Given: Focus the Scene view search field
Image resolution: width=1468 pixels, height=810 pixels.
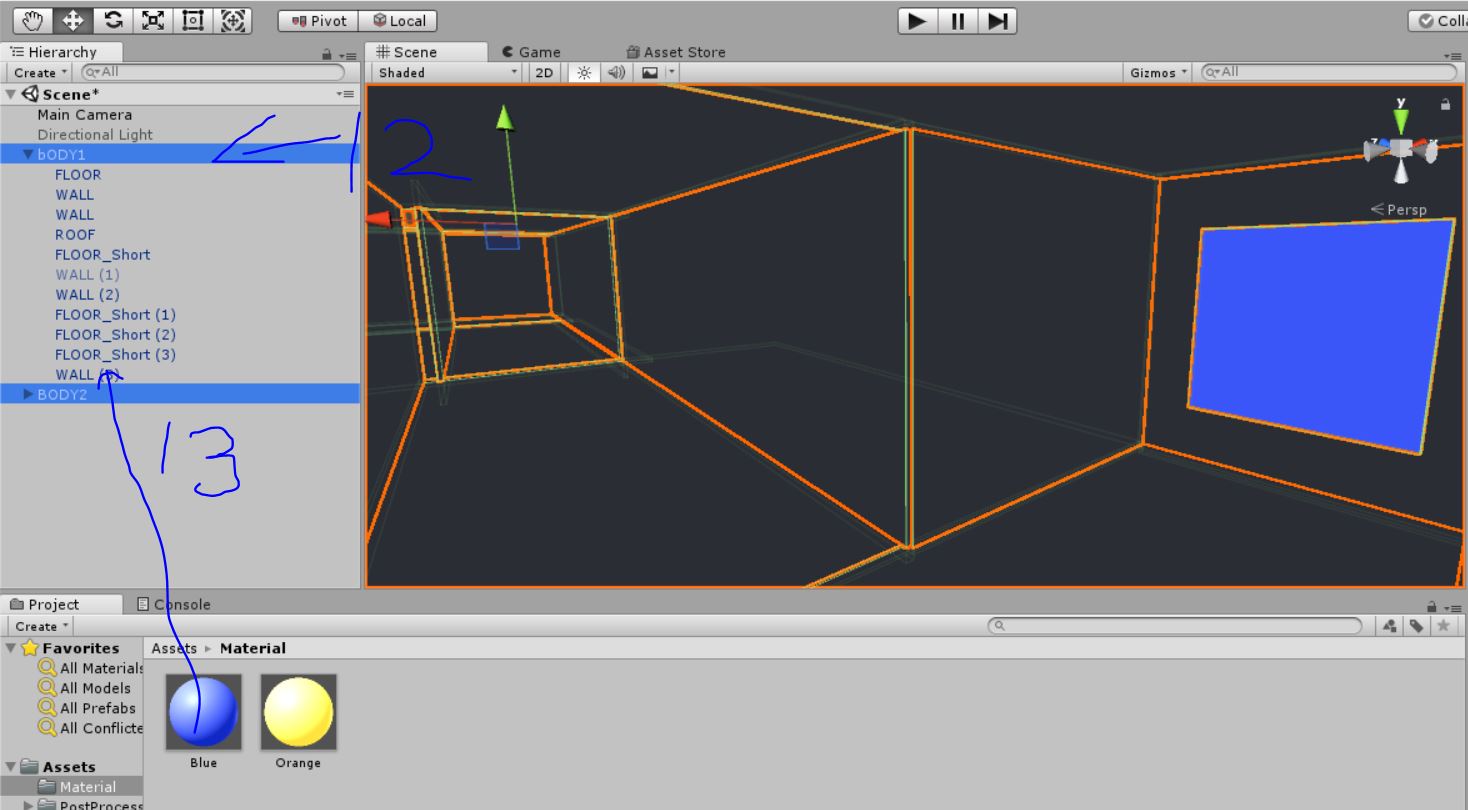Looking at the screenshot, I should [1328, 72].
